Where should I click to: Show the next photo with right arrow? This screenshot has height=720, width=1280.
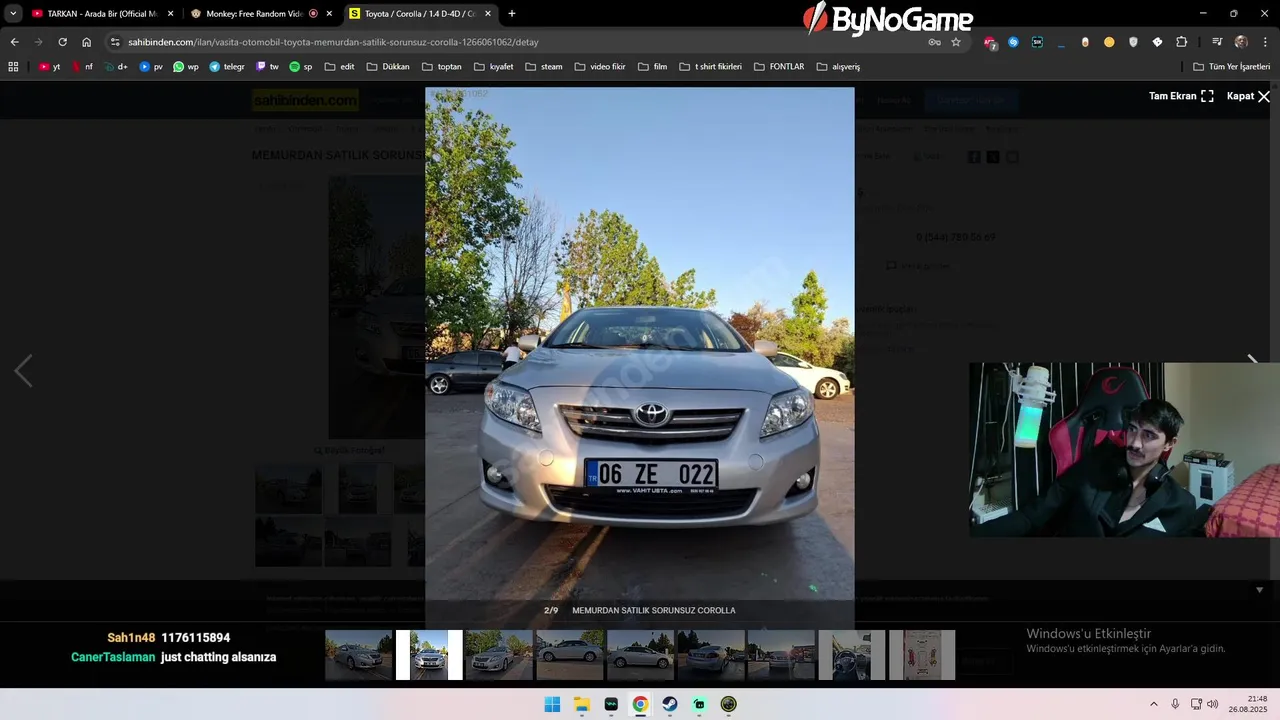[1252, 360]
